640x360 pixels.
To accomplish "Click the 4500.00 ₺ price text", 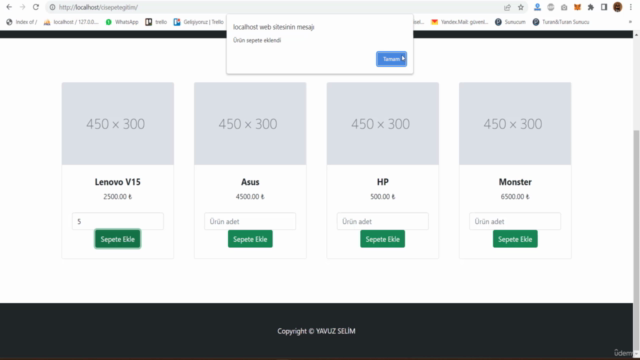I will pos(250,197).
